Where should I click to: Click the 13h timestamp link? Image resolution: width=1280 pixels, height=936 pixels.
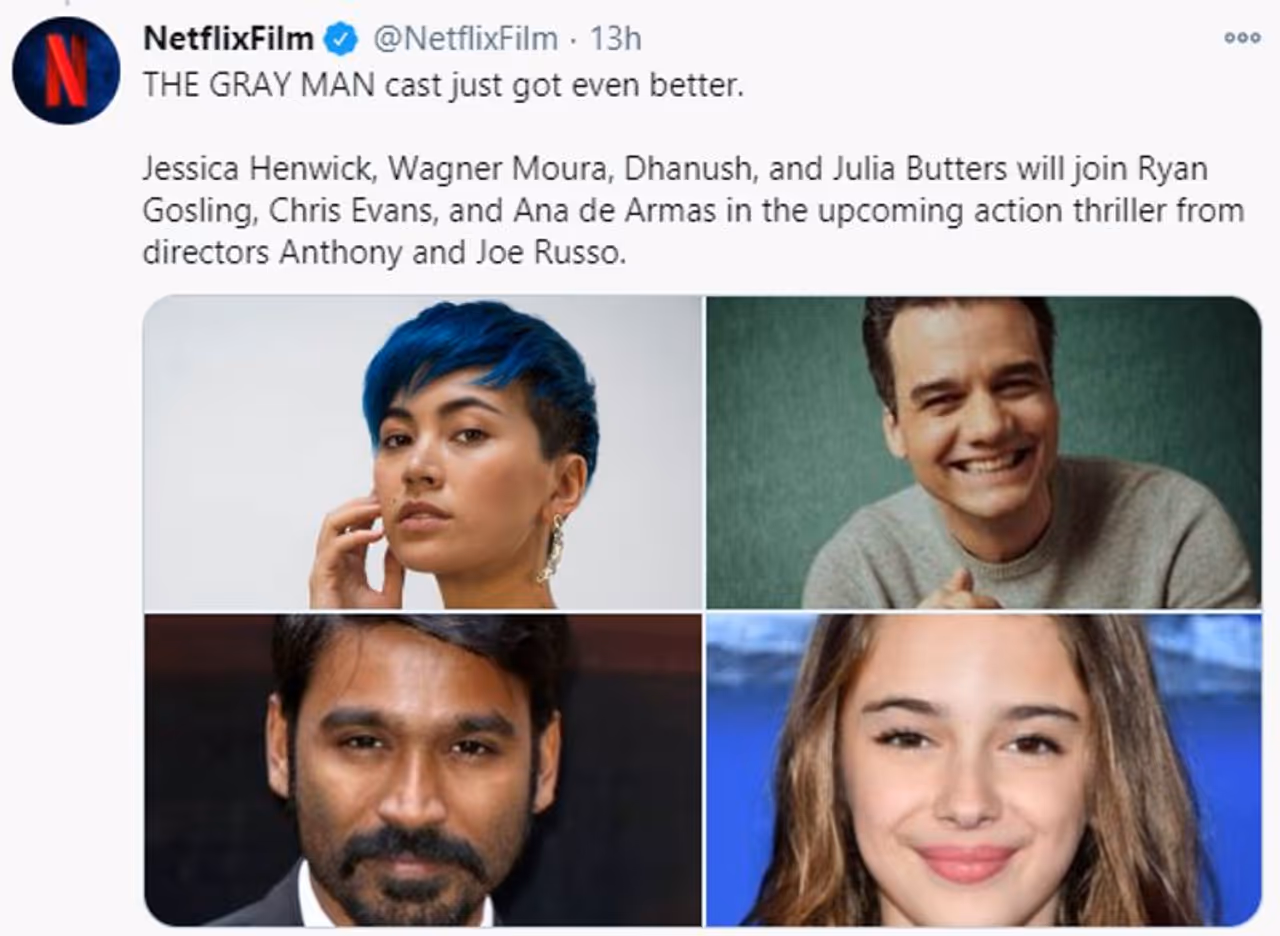tap(615, 39)
